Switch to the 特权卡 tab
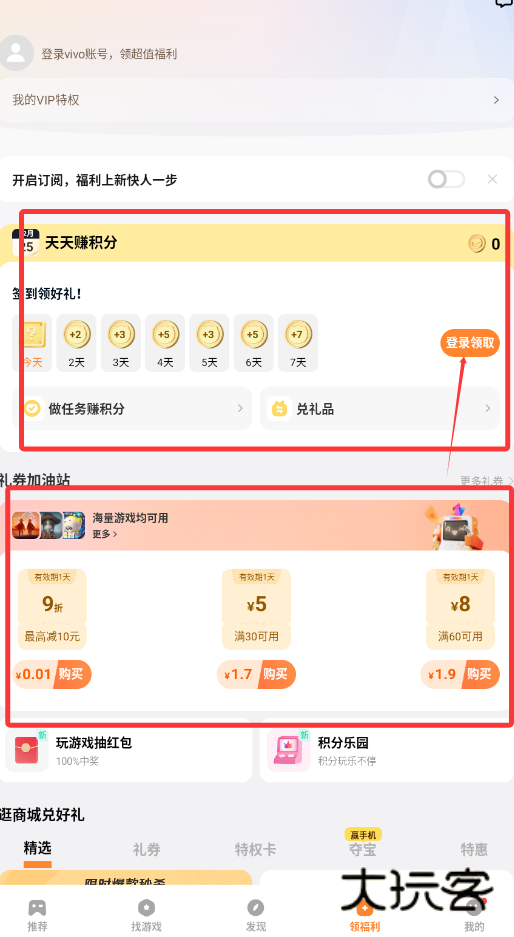The width and height of the screenshot is (514, 937). tap(256, 849)
